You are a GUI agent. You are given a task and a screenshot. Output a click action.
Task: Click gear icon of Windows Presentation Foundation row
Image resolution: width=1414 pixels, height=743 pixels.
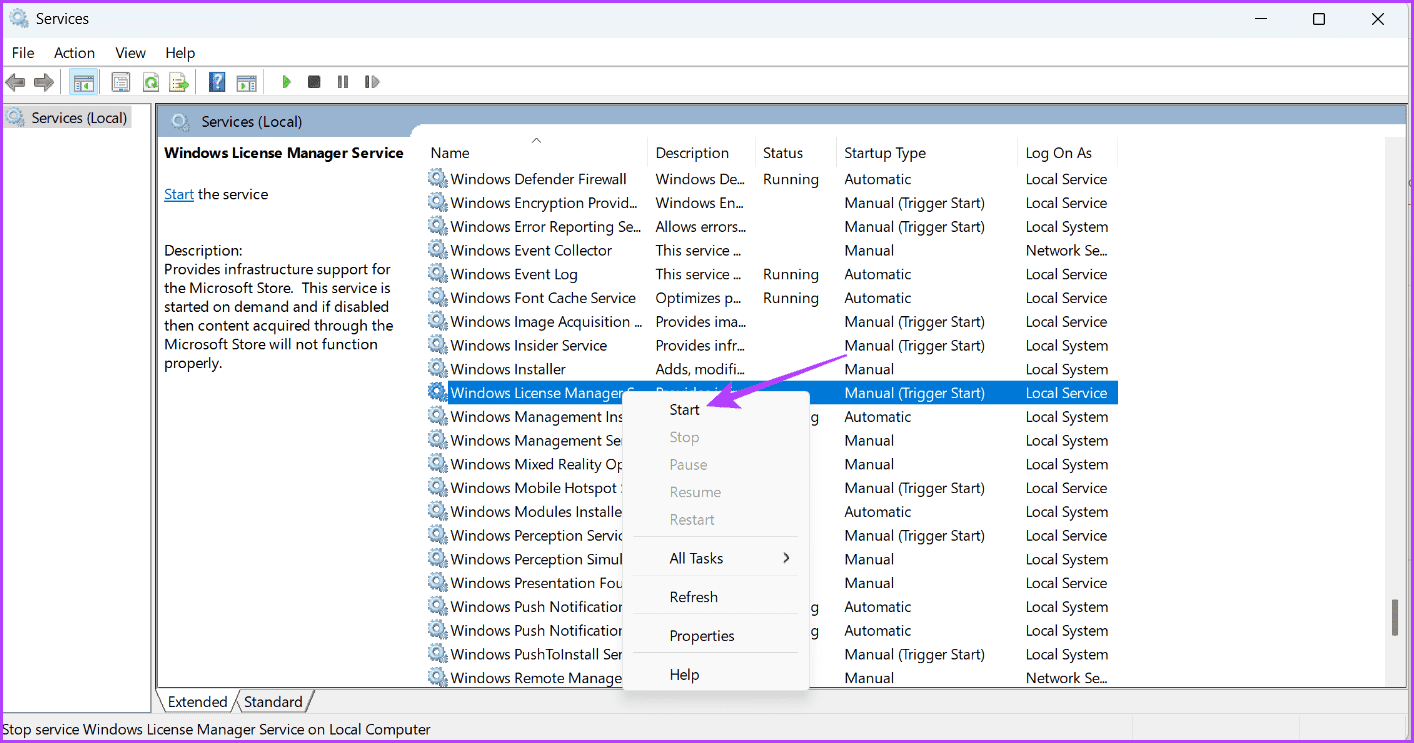coord(438,583)
